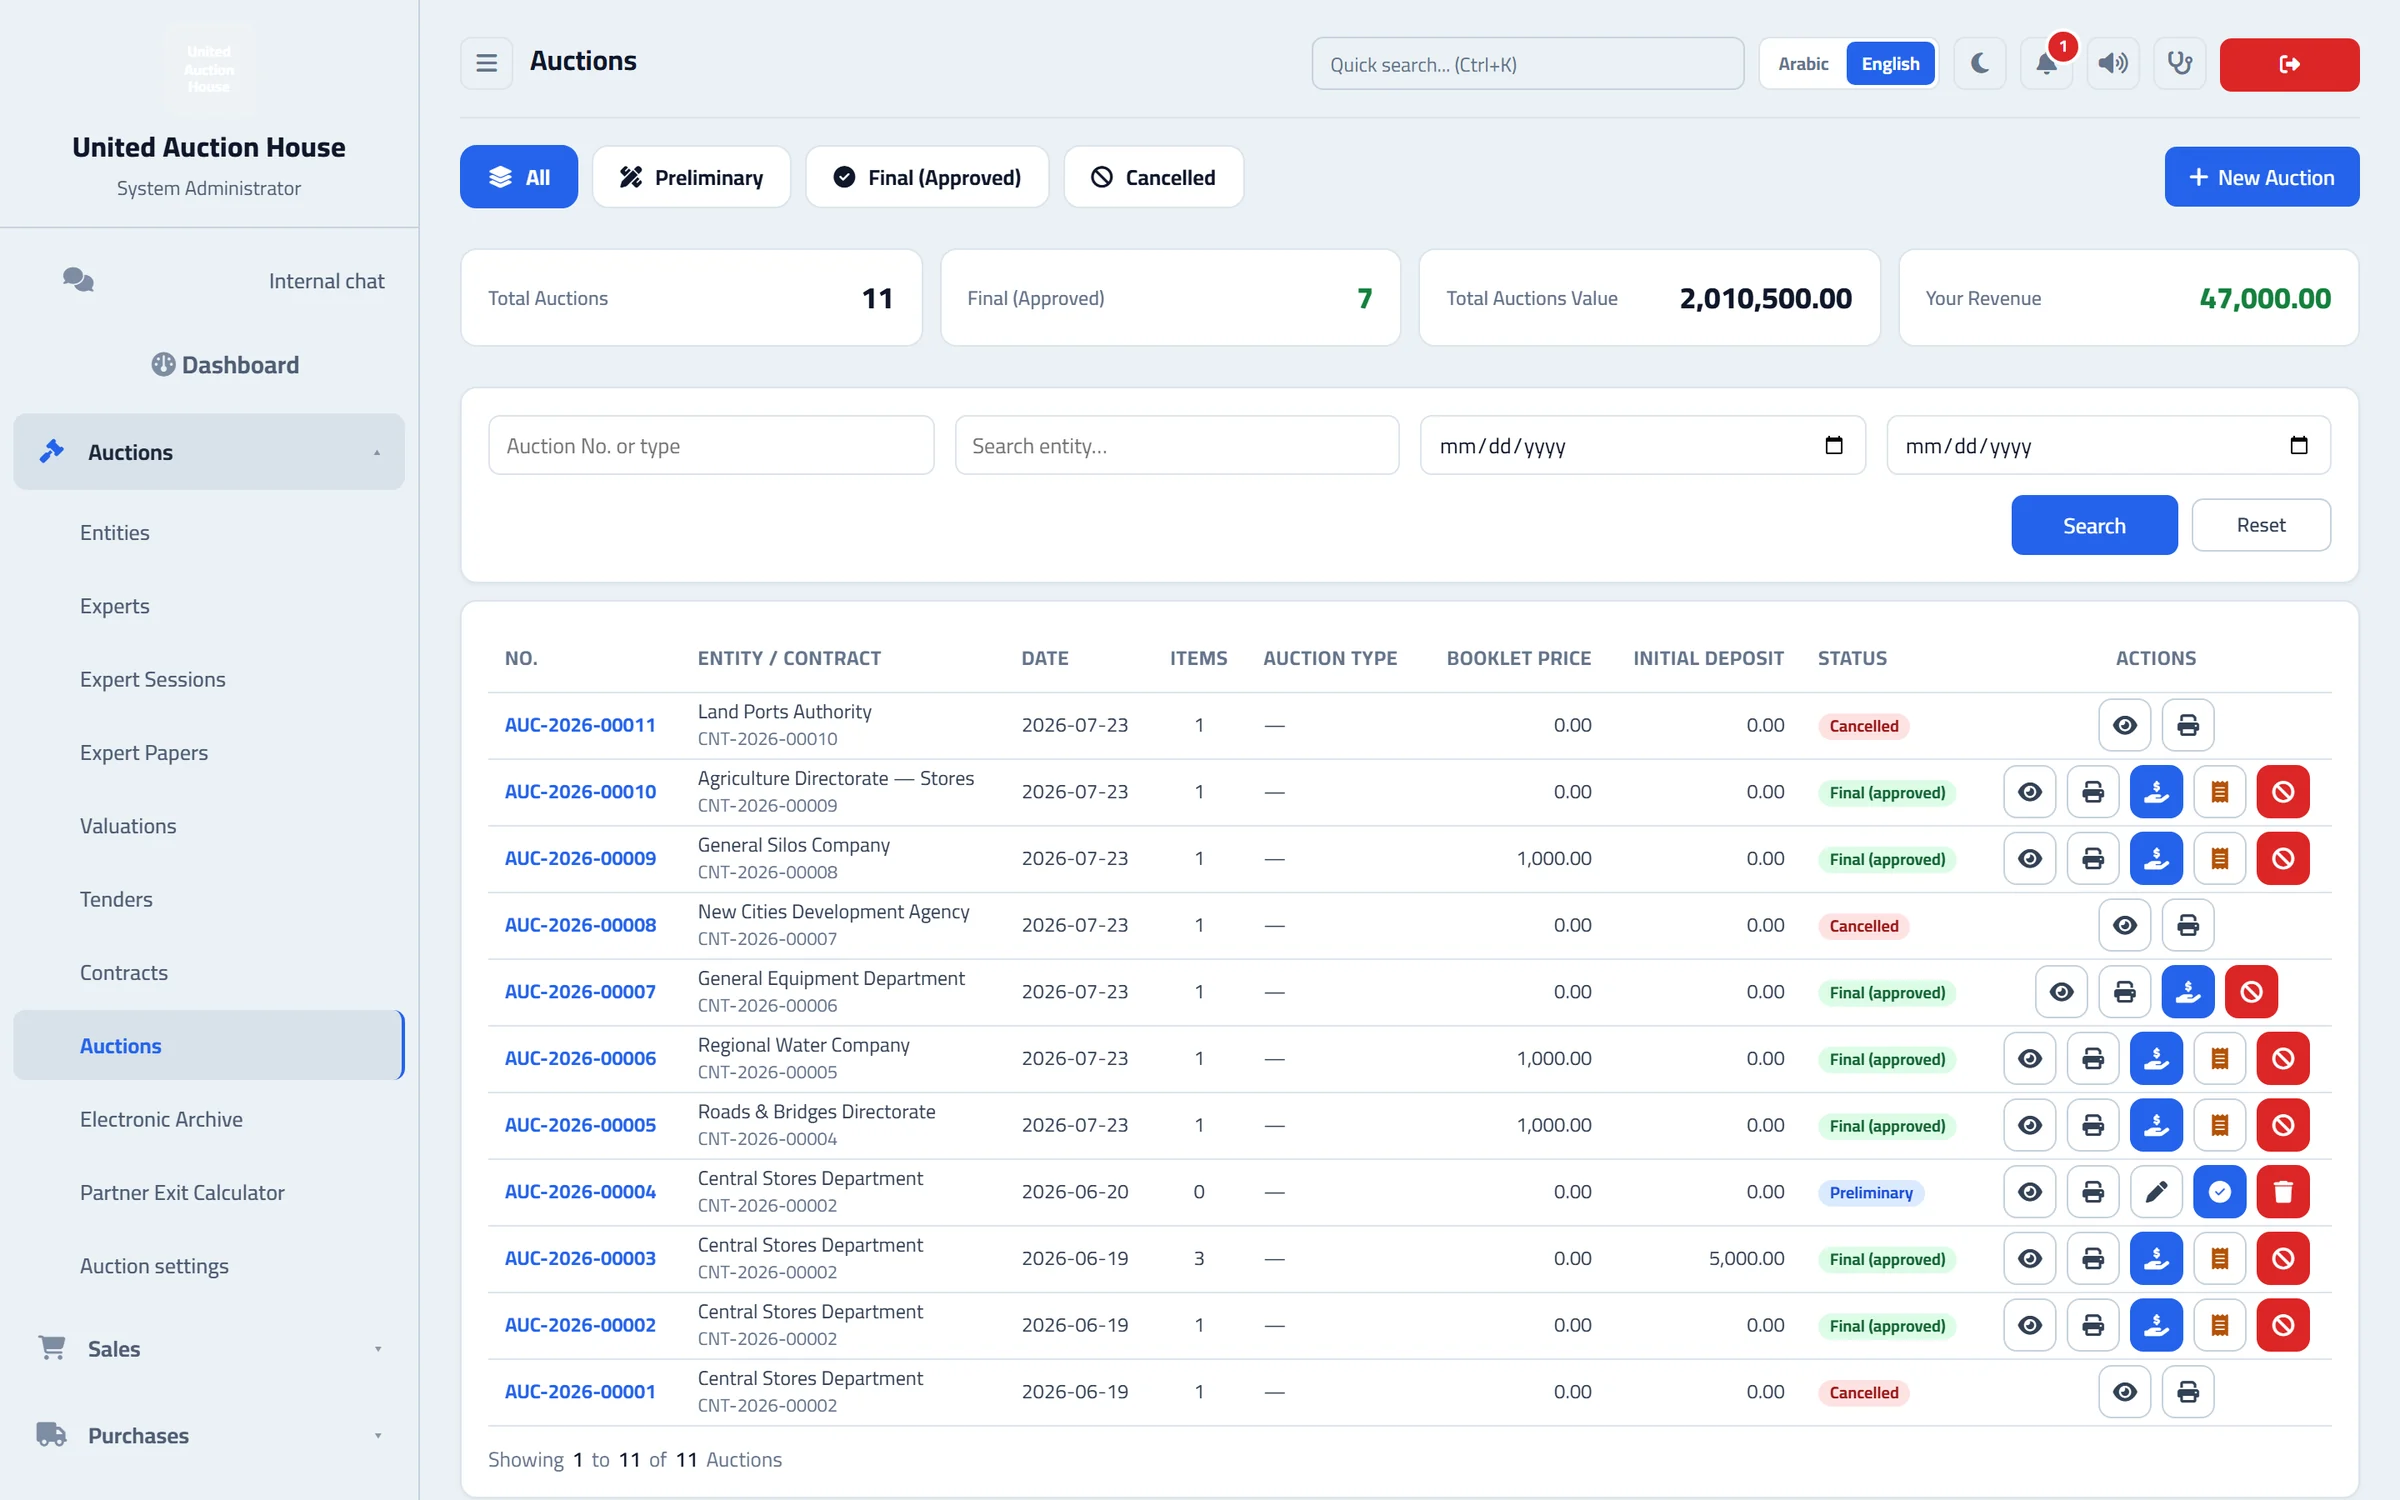The image size is (2400, 1500).
Task: Expand the Sales sidebar menu
Action: point(209,1349)
